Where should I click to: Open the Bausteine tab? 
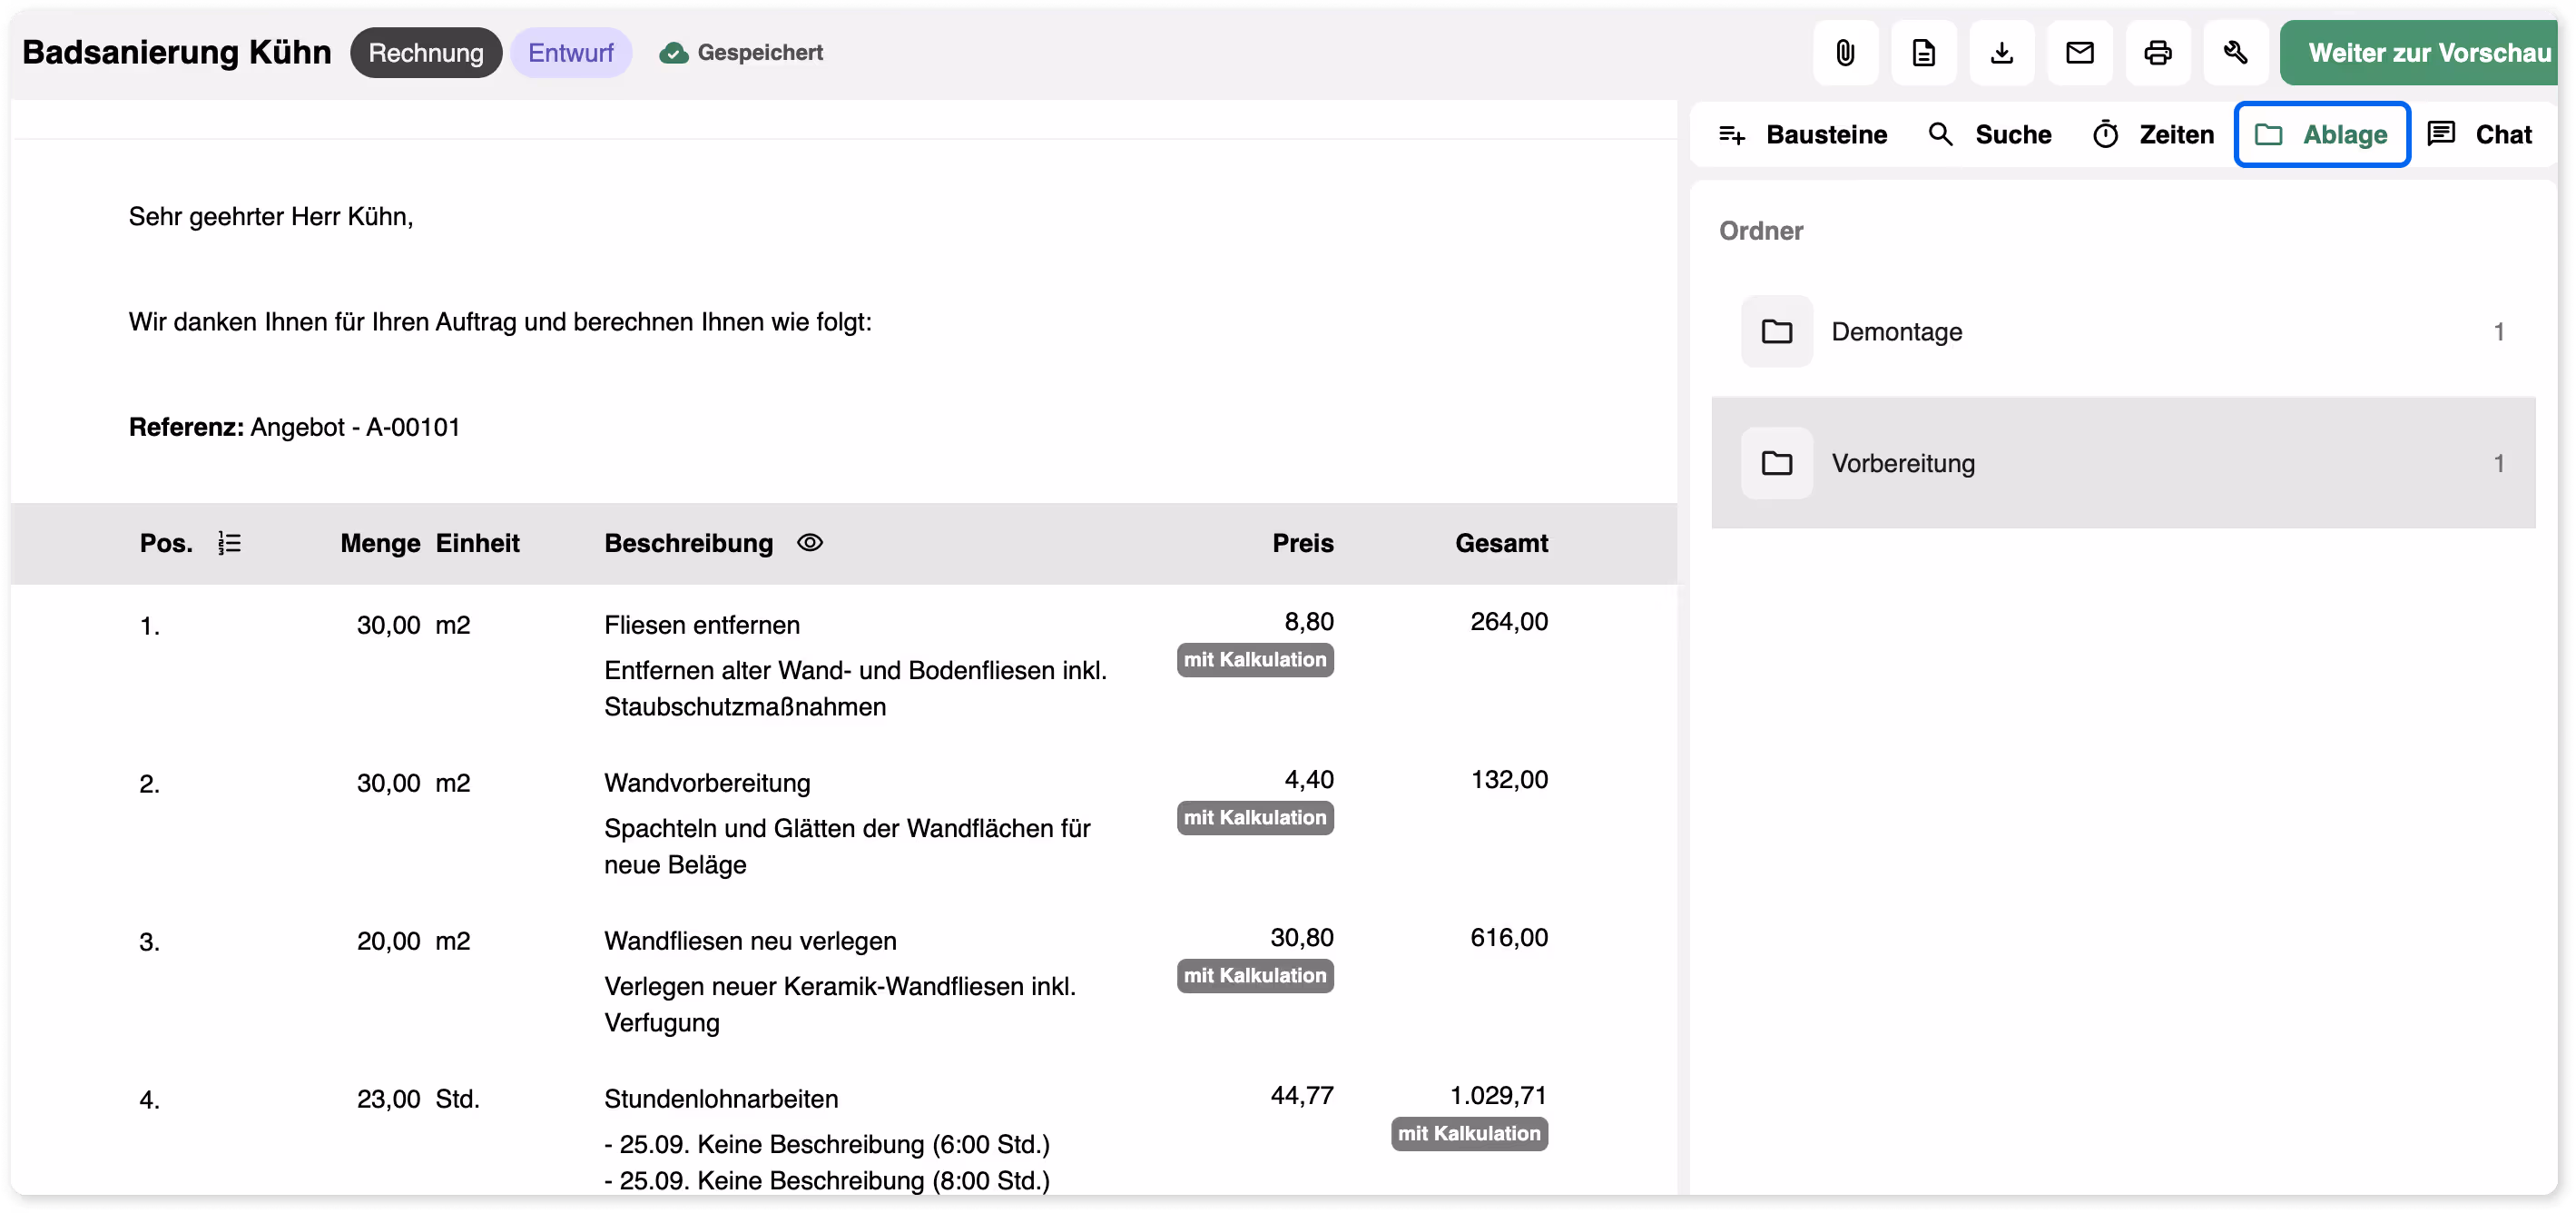click(1802, 135)
